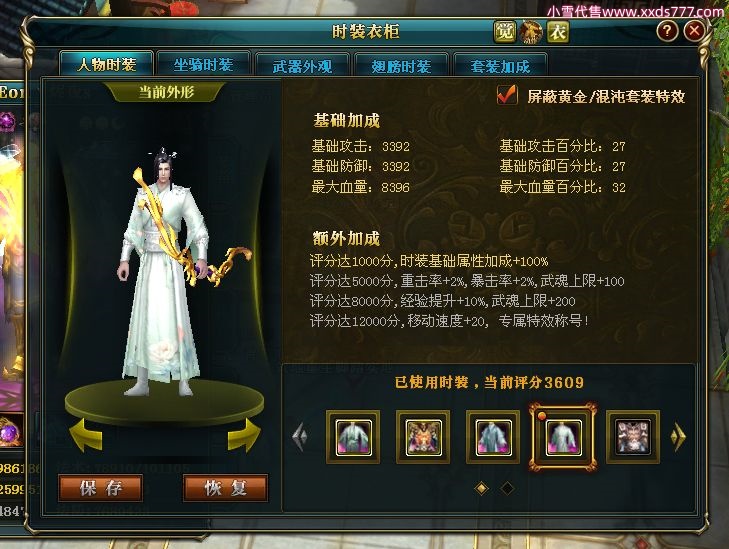Select the third blue robe costume icon

tap(493, 437)
